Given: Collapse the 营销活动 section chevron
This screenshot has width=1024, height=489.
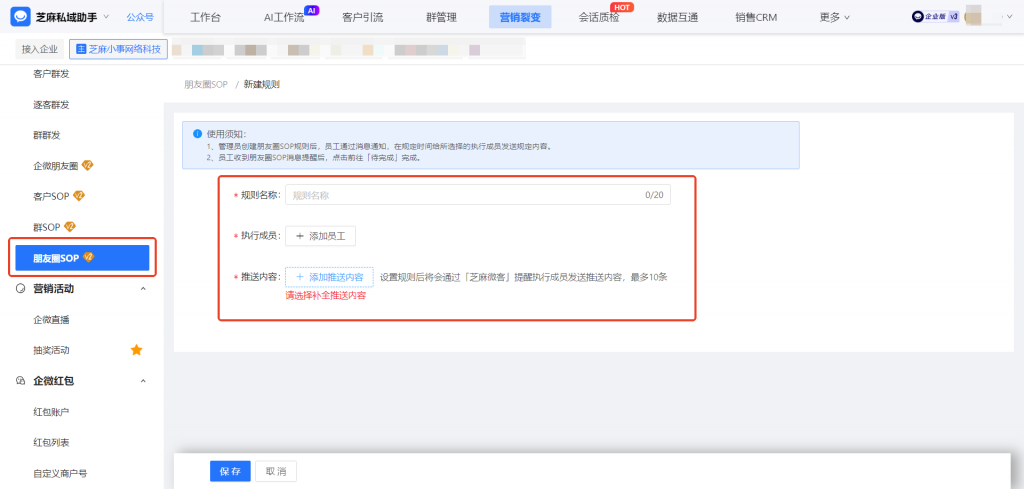Looking at the screenshot, I should [x=143, y=289].
